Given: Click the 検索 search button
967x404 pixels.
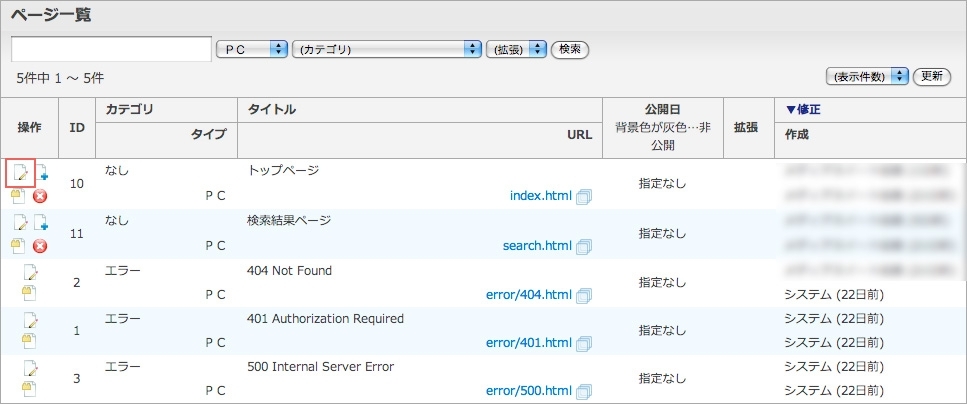Looking at the screenshot, I should pos(570,49).
